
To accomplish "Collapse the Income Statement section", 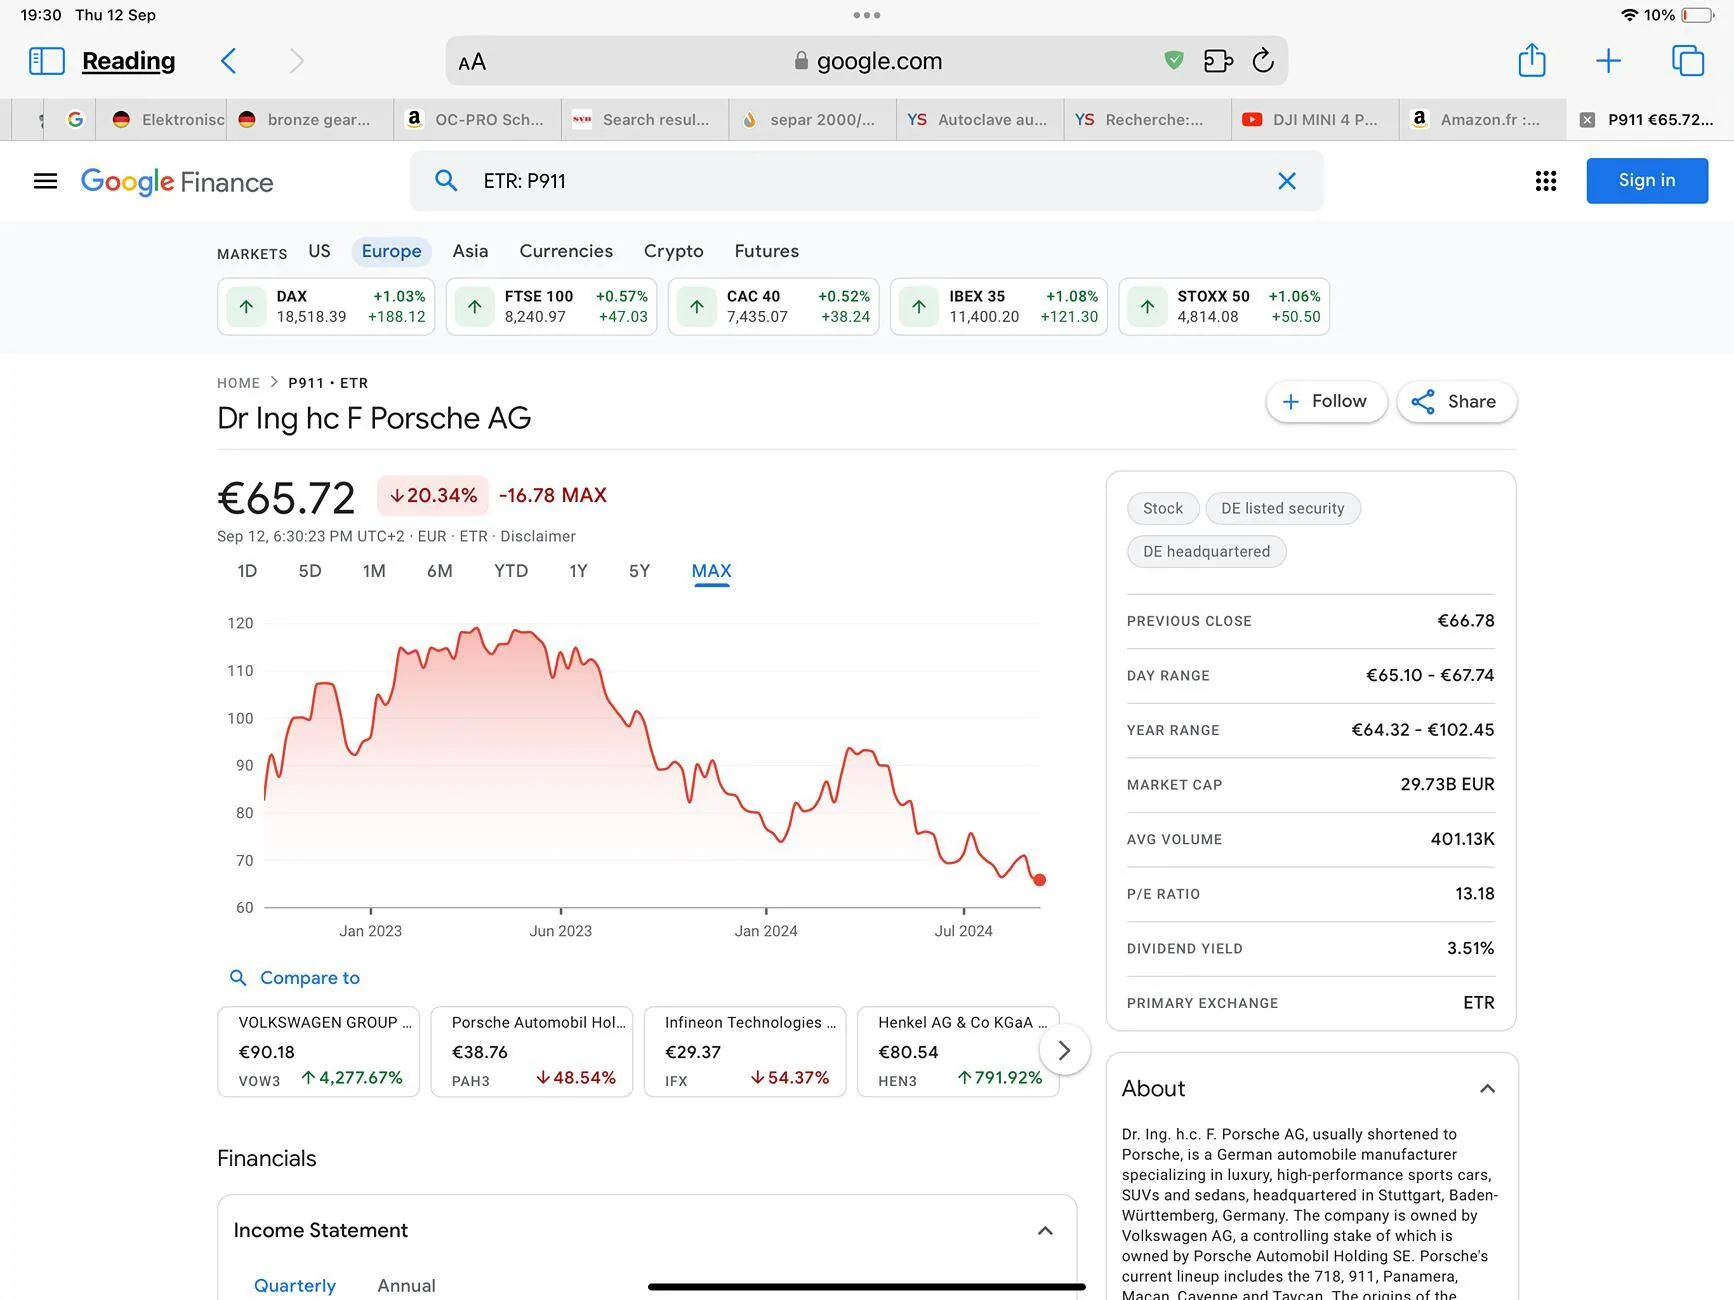I will point(1045,1230).
